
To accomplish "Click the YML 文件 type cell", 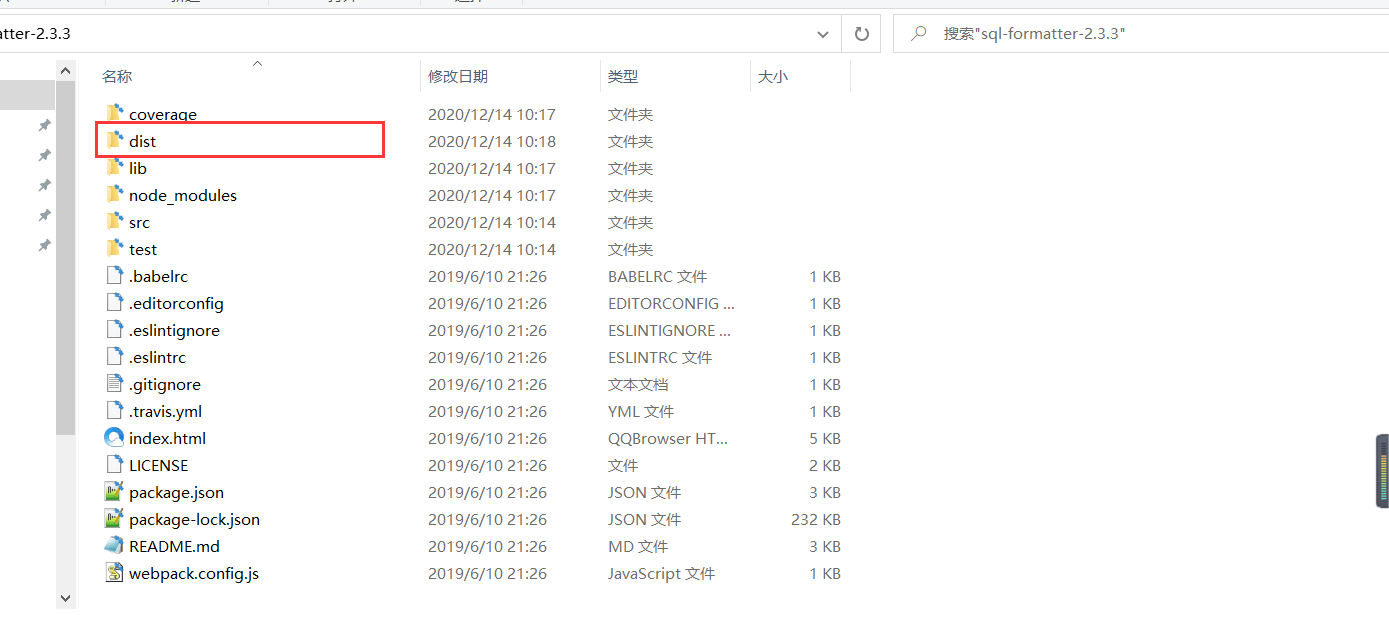I will (641, 411).
